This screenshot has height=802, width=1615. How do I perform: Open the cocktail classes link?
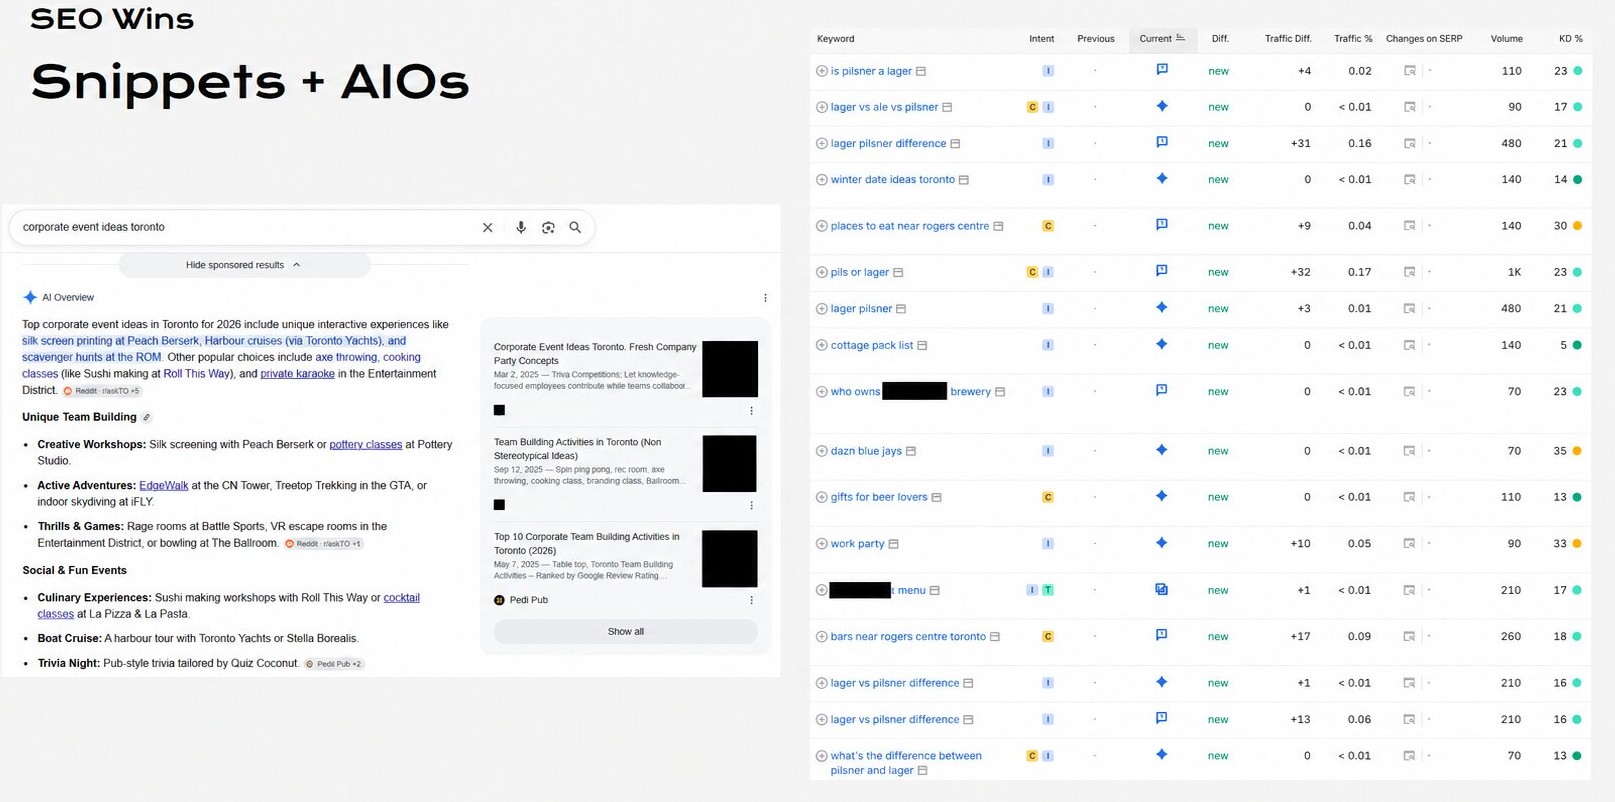point(401,597)
